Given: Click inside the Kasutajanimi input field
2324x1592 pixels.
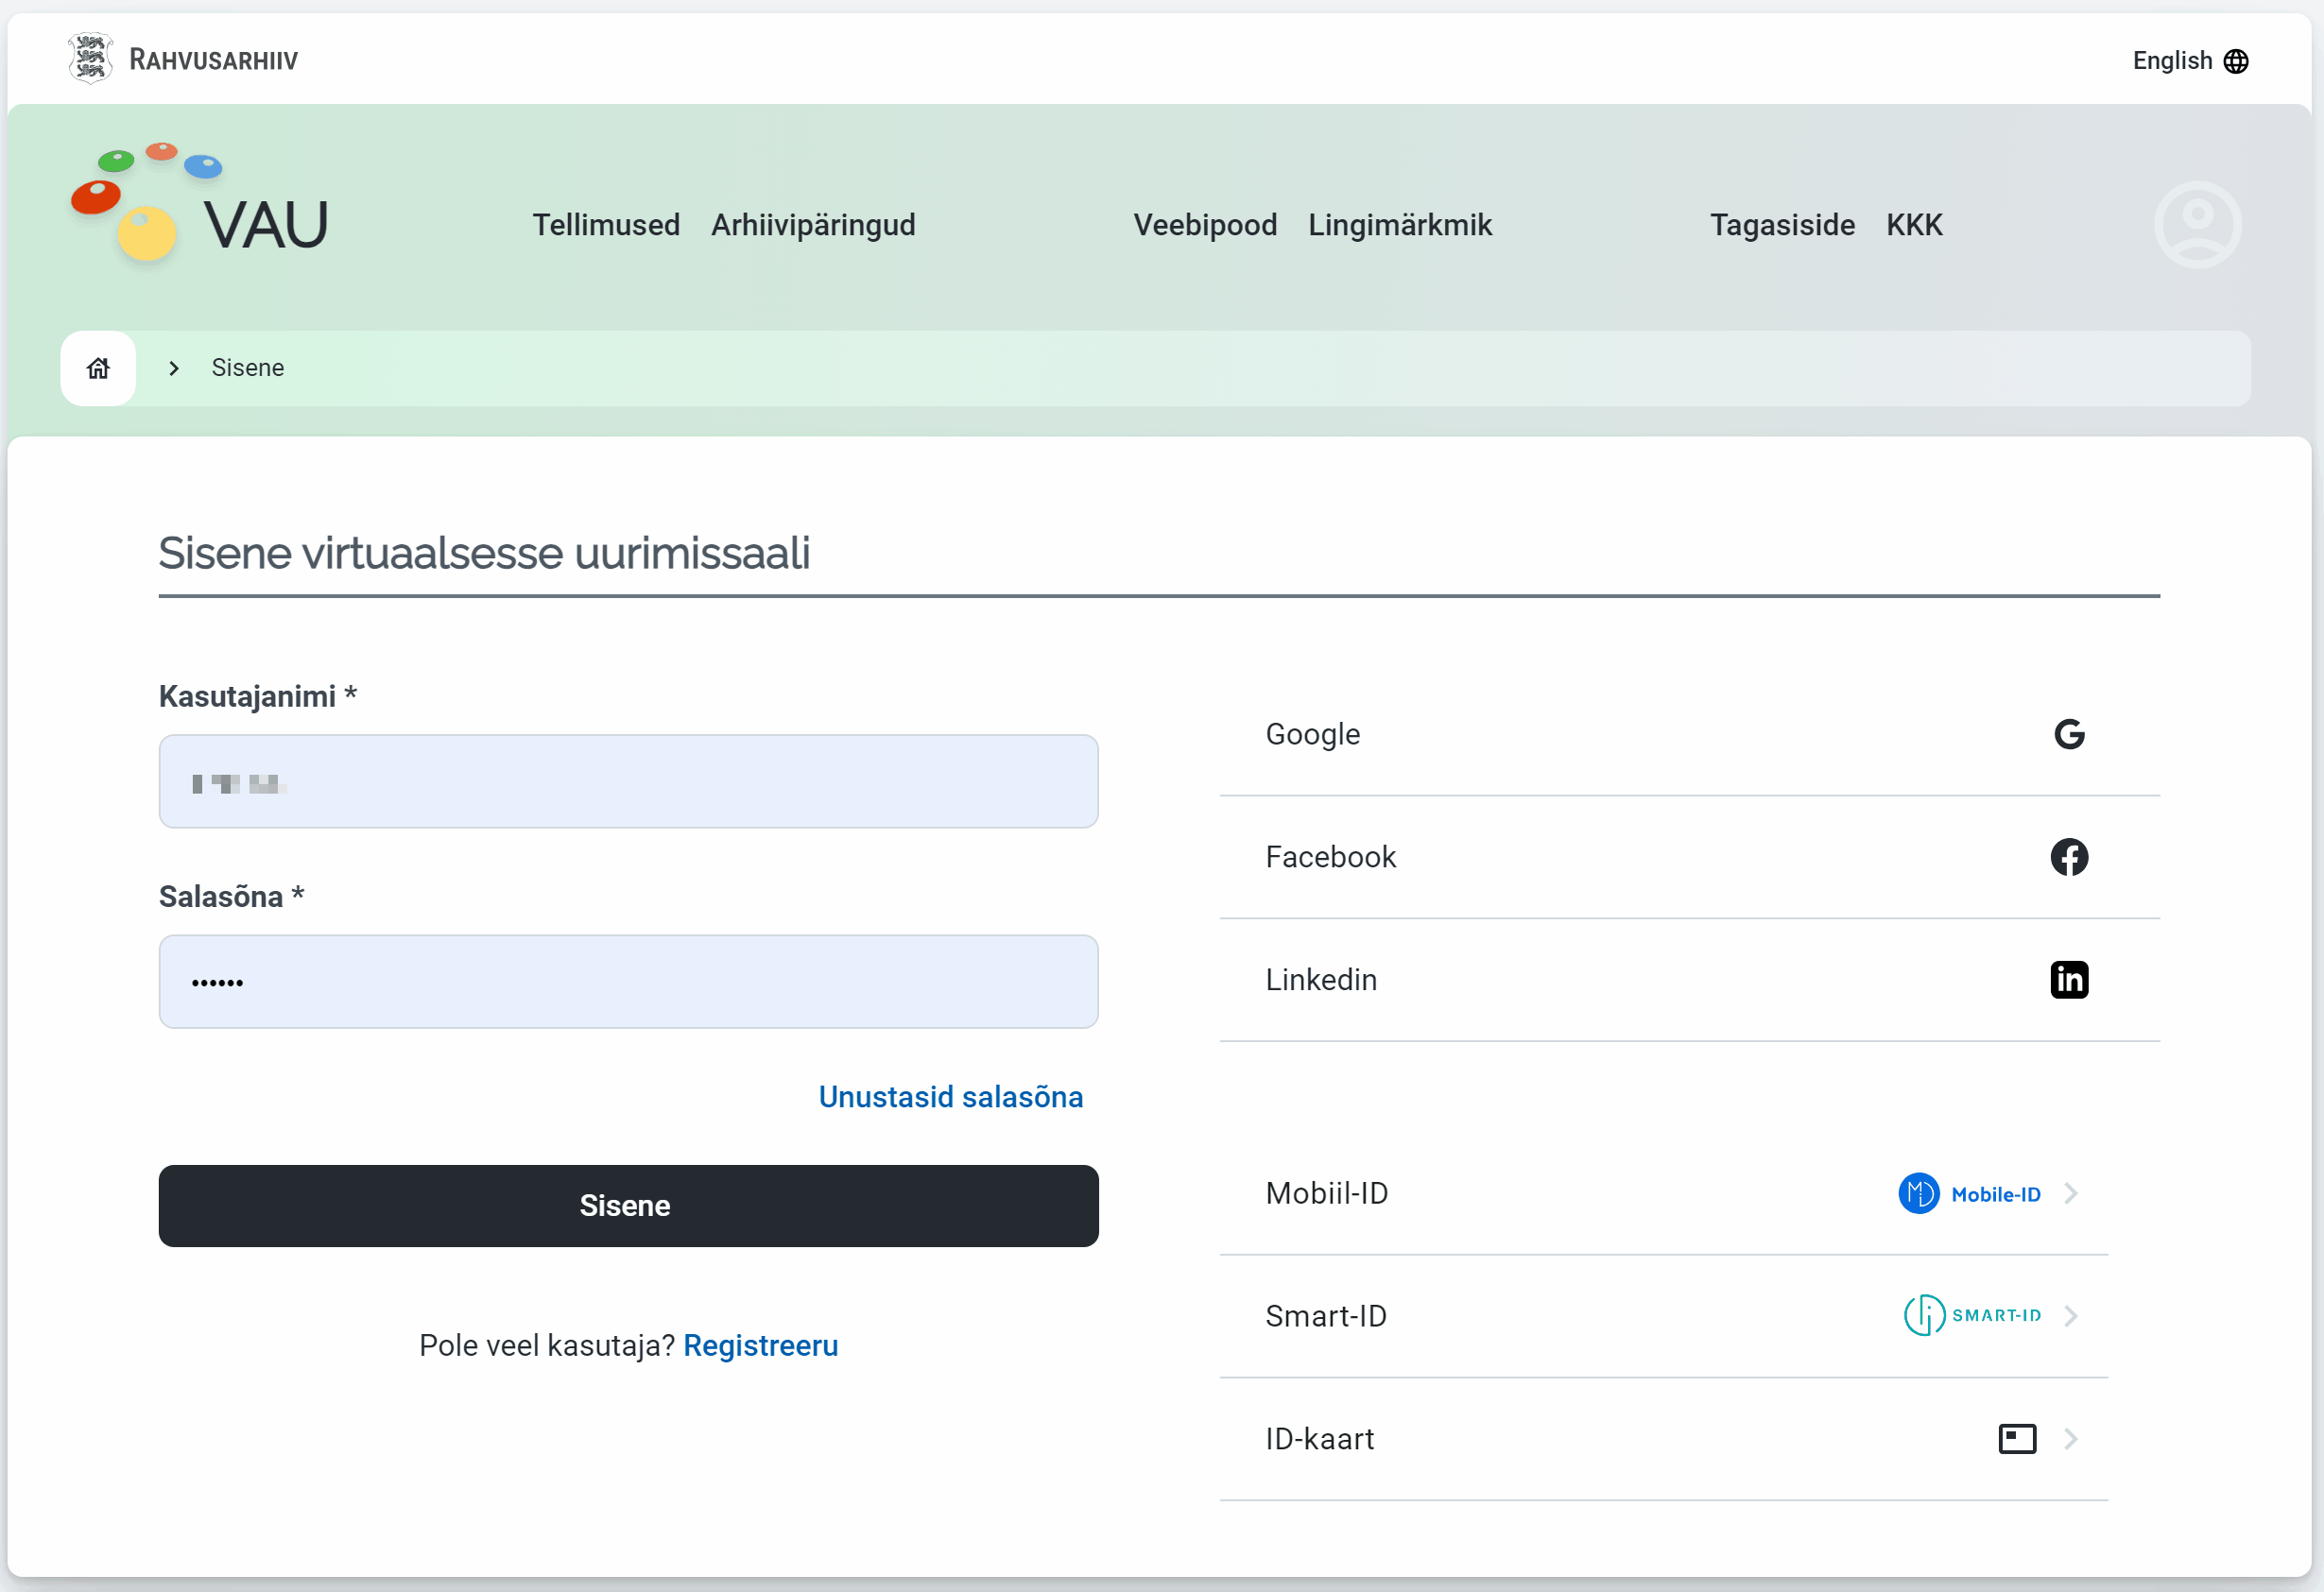Looking at the screenshot, I should (628, 781).
